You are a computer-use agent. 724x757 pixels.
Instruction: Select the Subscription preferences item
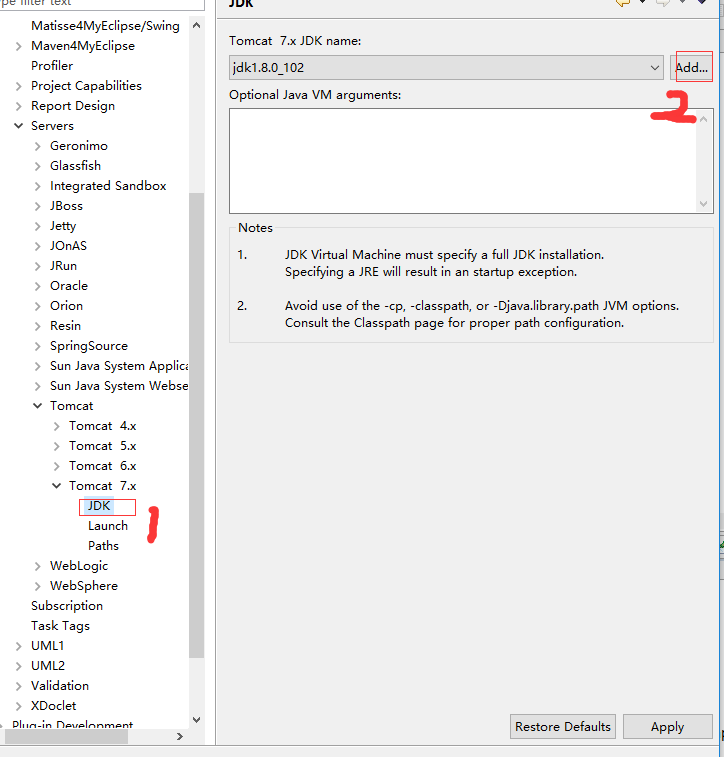point(67,605)
